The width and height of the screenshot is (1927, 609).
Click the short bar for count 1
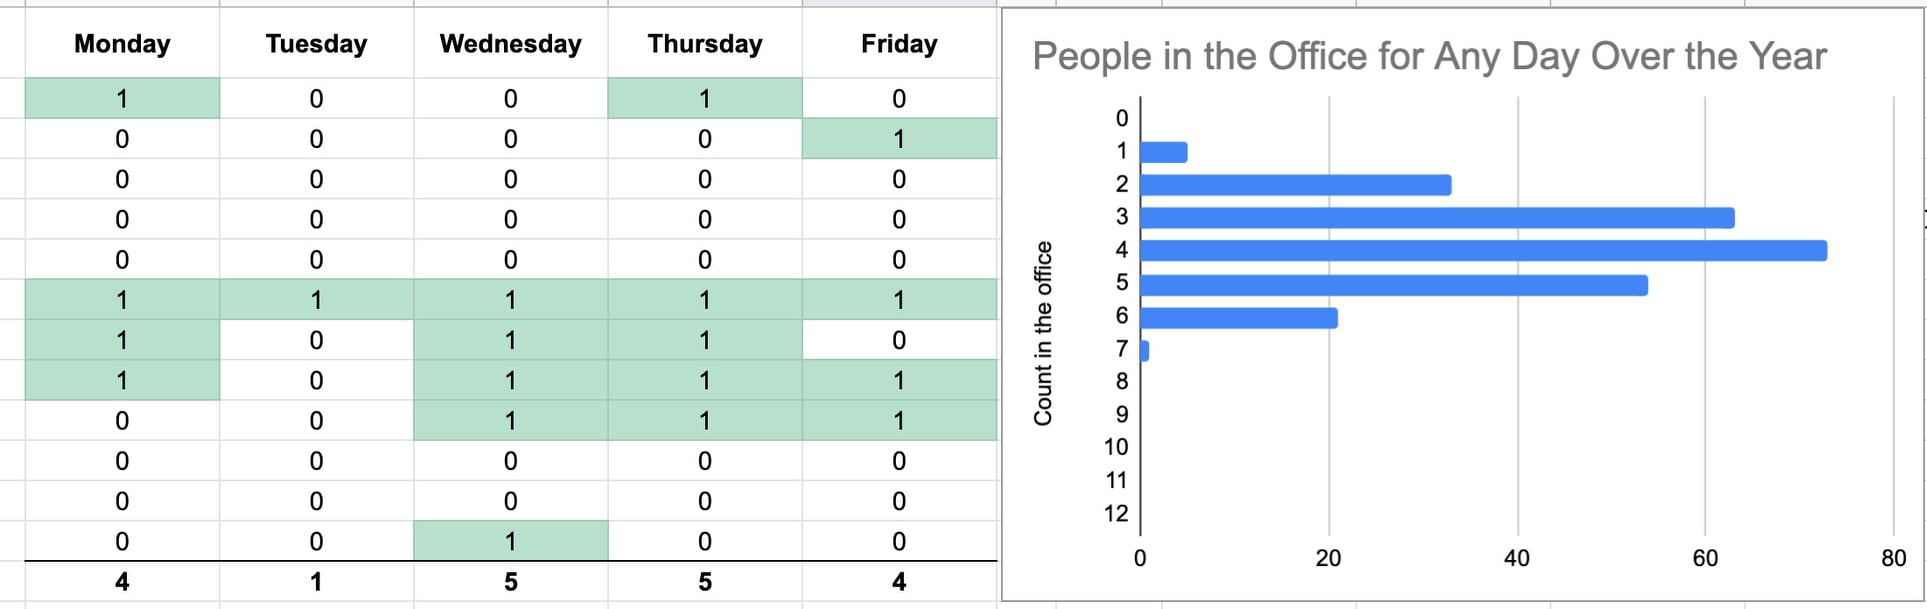1164,152
